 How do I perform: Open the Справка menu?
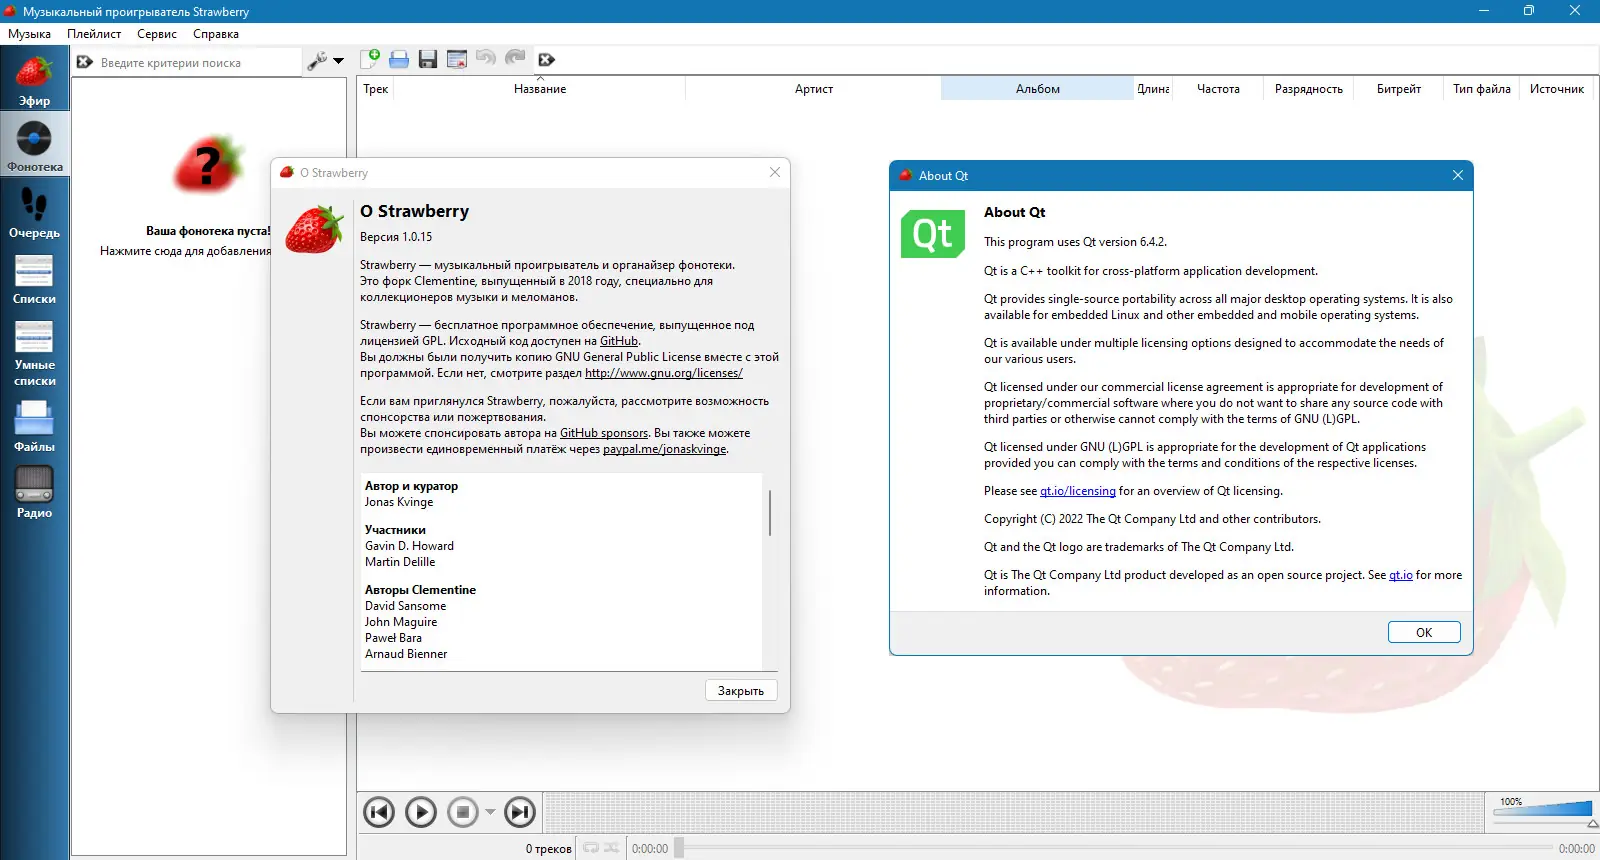[216, 34]
